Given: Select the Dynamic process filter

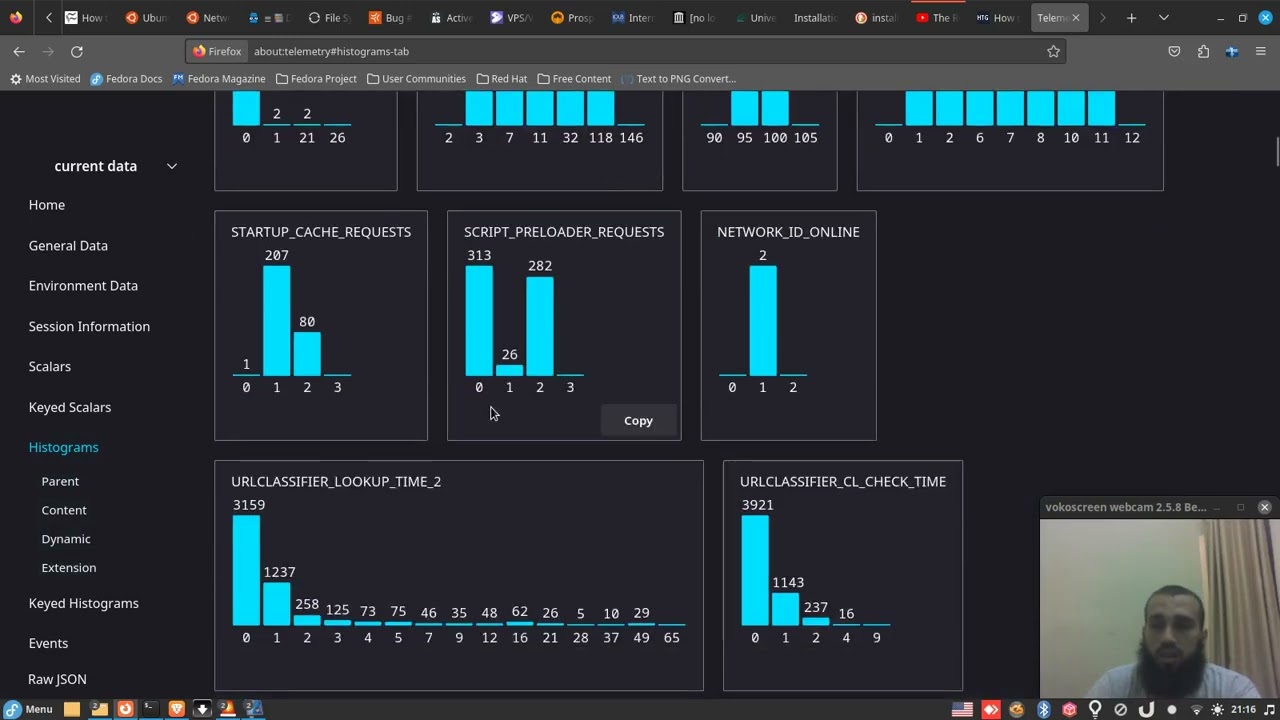Looking at the screenshot, I should click(66, 539).
